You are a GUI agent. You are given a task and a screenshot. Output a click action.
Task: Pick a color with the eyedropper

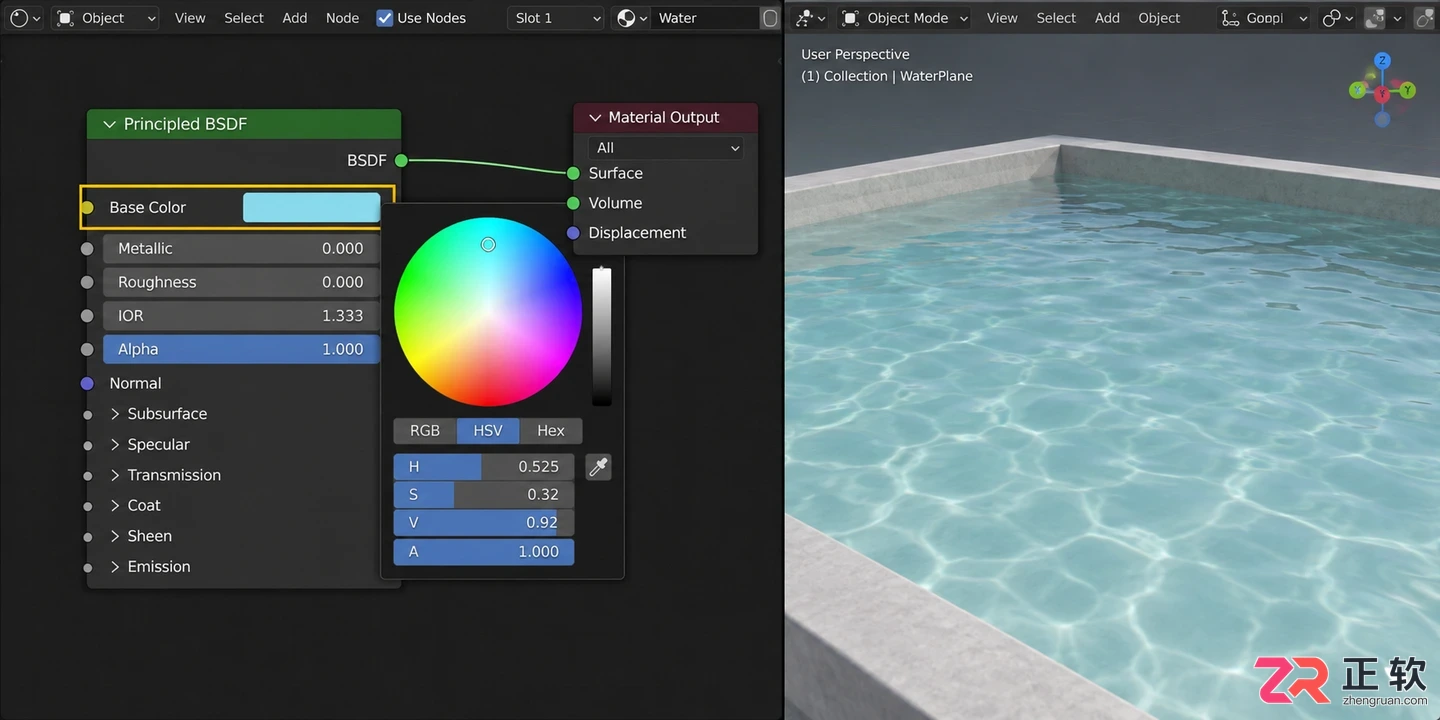tap(598, 467)
